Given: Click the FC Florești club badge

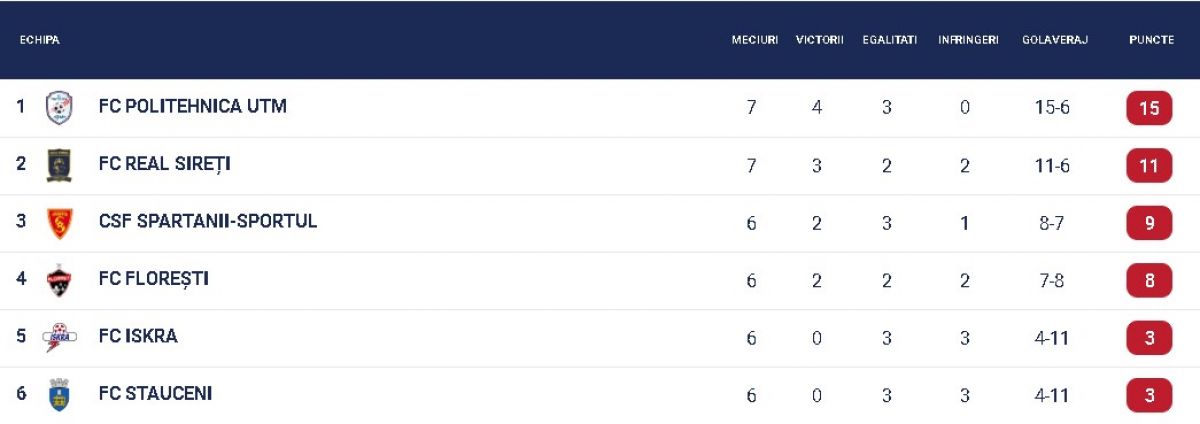Looking at the screenshot, I should (59, 280).
